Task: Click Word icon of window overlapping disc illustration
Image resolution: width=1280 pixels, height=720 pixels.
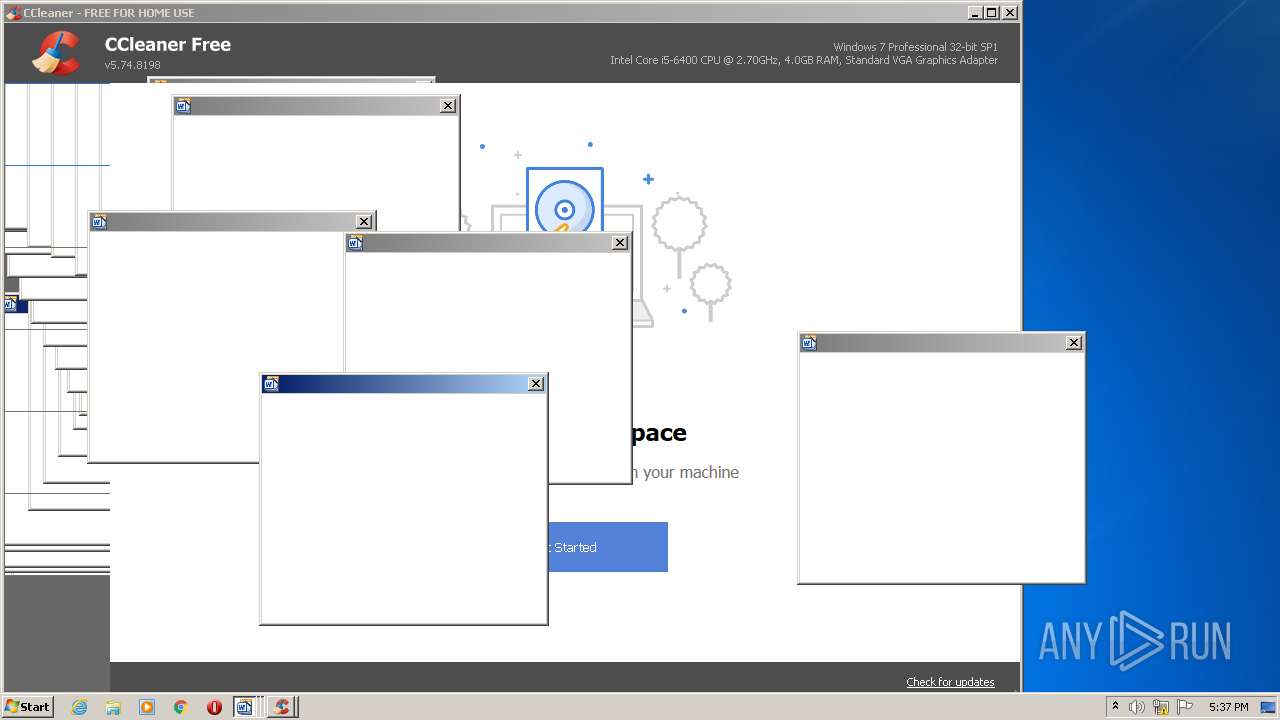Action: point(355,243)
